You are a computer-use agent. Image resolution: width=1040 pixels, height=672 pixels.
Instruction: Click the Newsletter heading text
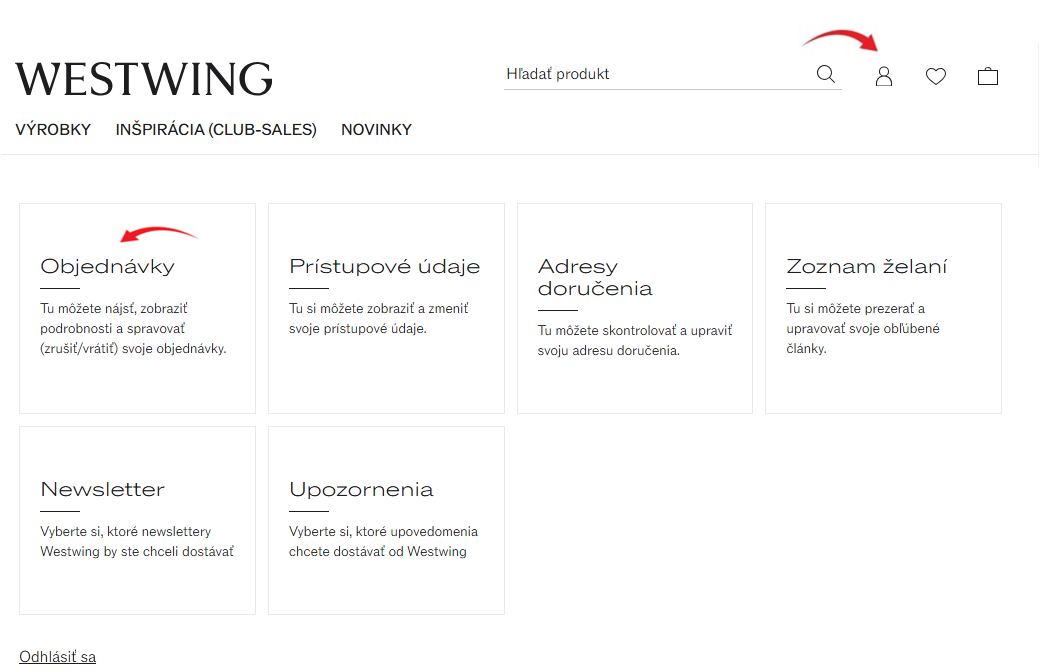[x=103, y=489]
